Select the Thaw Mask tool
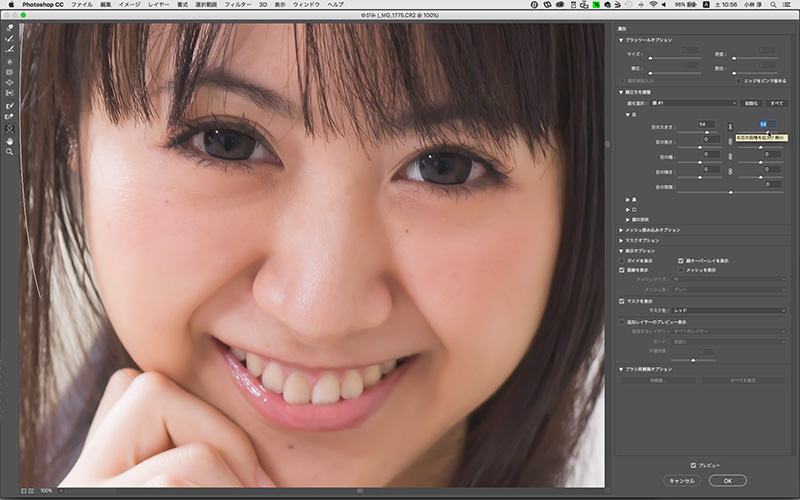This screenshot has width=800, height=500. point(9,117)
